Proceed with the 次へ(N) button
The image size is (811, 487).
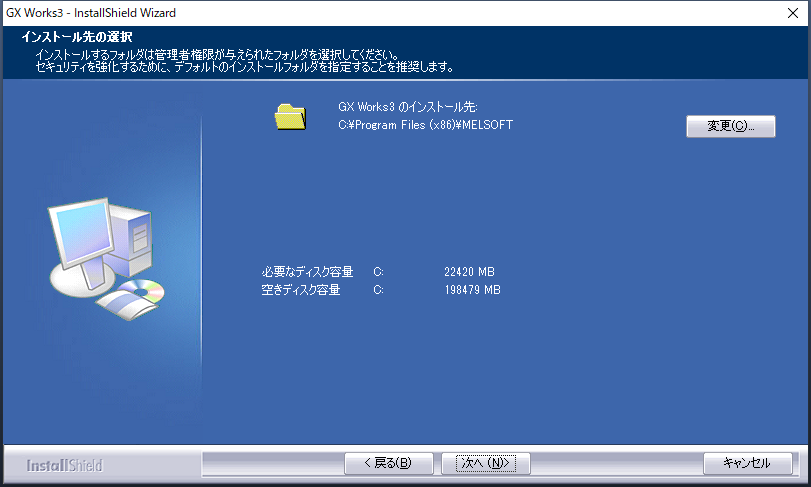point(486,463)
